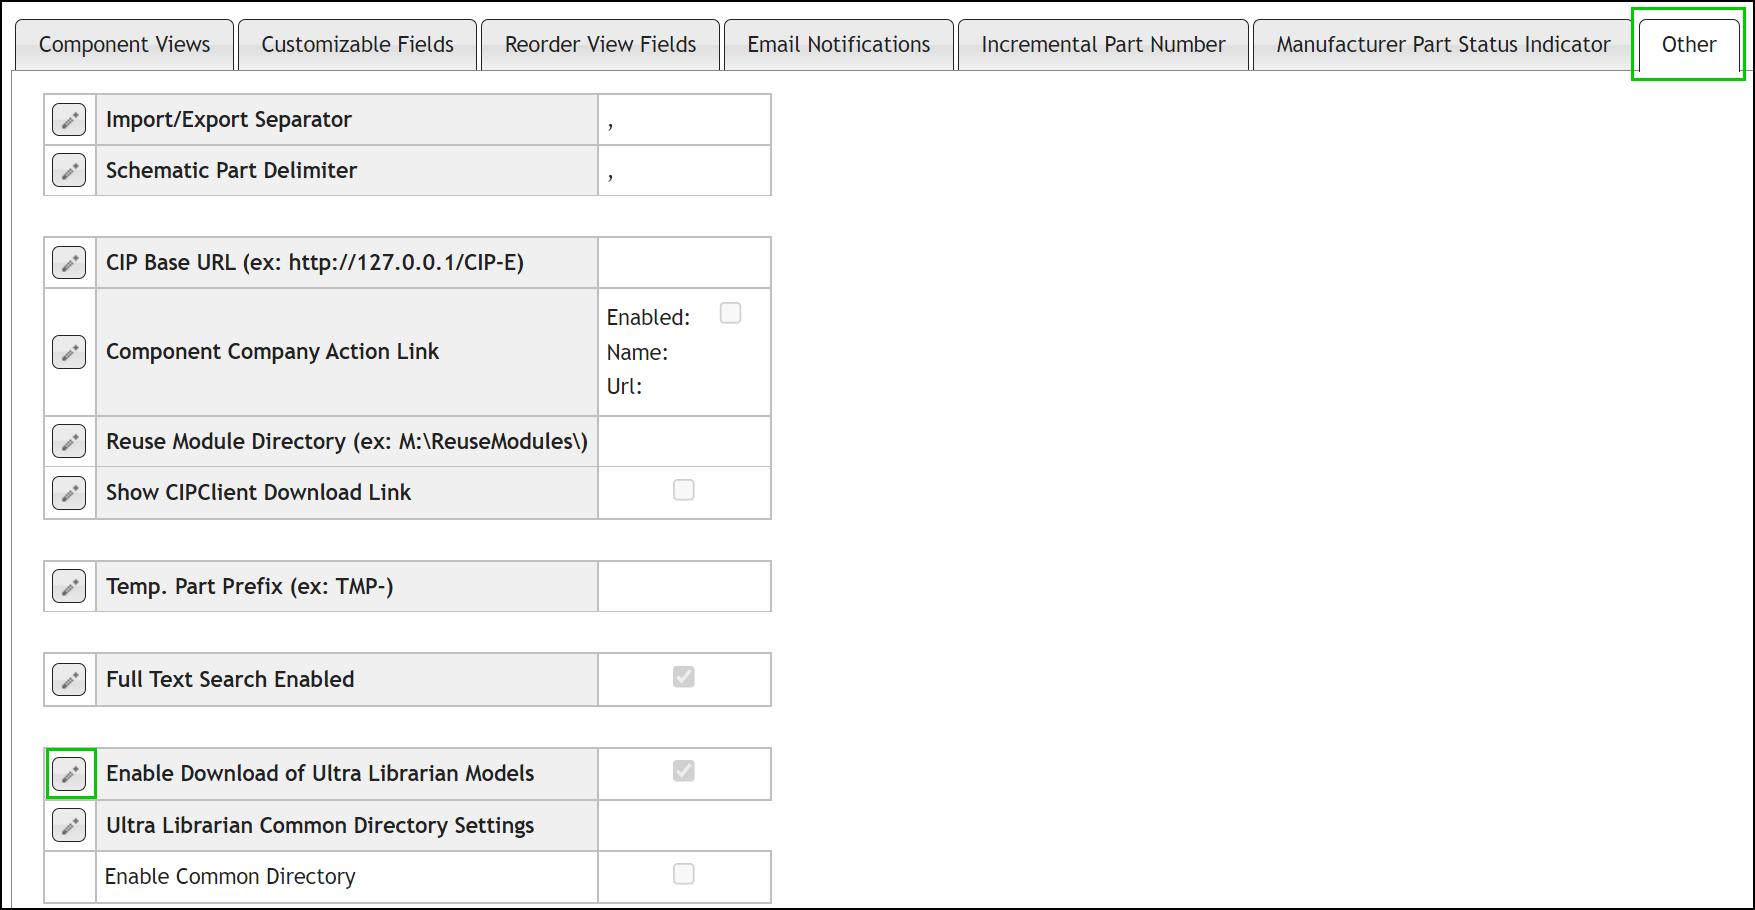Viewport: 1755px width, 910px height.
Task: Click the edit icon for Schematic Part Delimiter
Action: pos(68,170)
